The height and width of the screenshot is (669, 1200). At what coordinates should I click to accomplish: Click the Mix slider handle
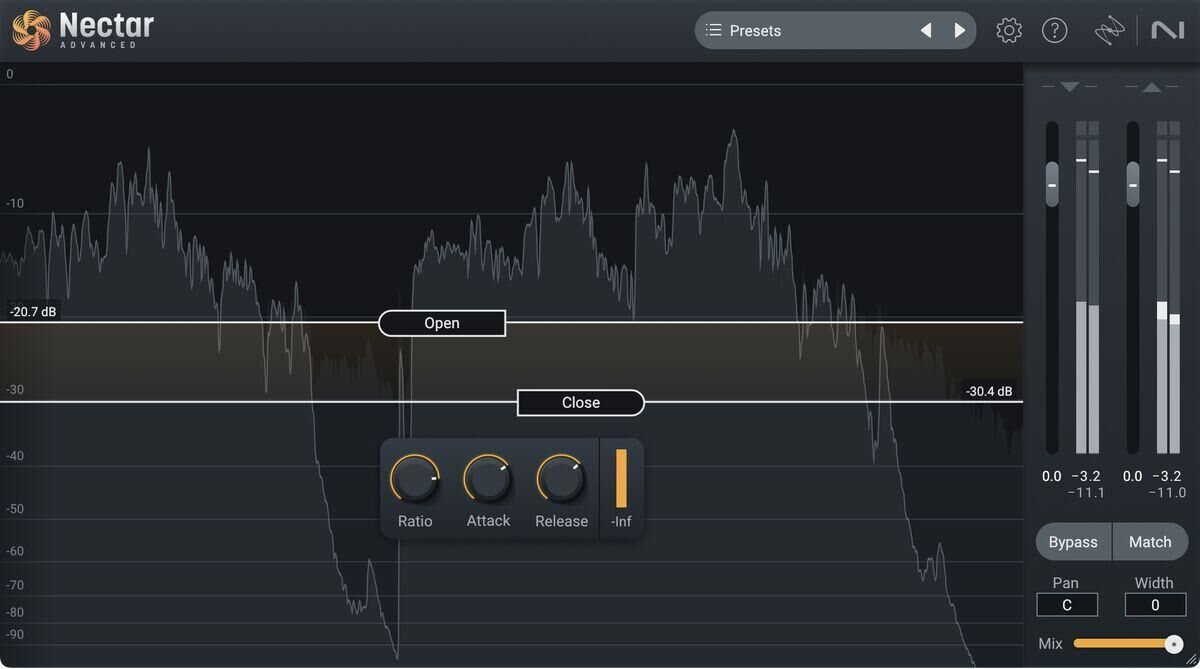click(1174, 644)
